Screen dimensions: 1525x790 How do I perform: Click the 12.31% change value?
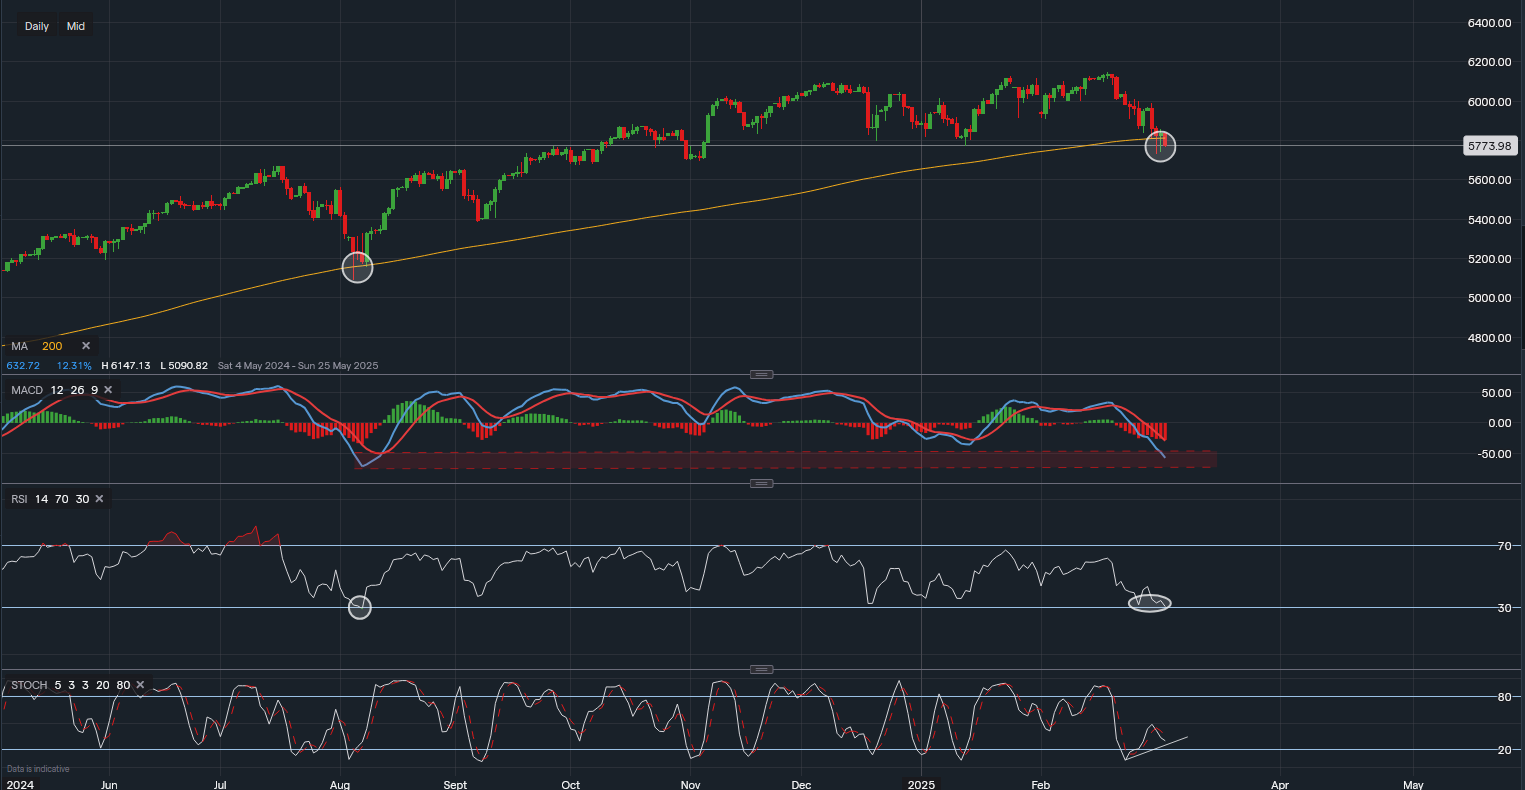tap(74, 366)
